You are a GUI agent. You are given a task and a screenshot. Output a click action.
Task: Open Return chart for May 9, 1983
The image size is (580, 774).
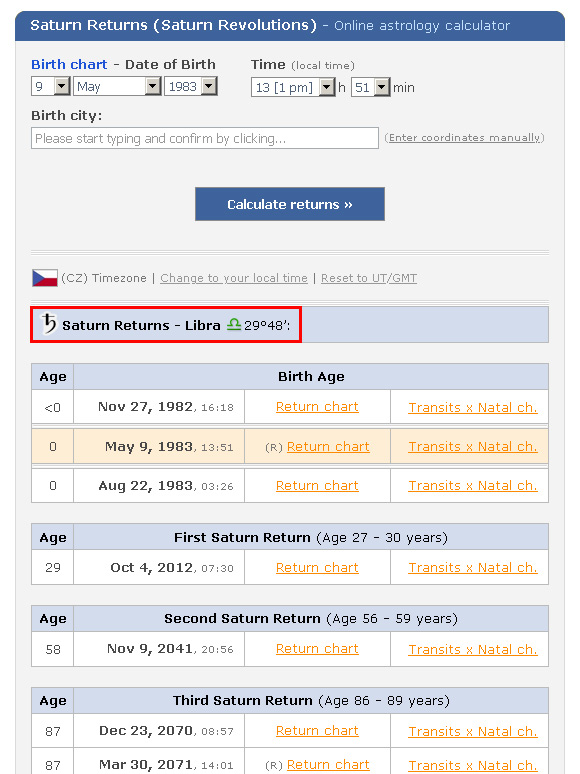tap(328, 447)
